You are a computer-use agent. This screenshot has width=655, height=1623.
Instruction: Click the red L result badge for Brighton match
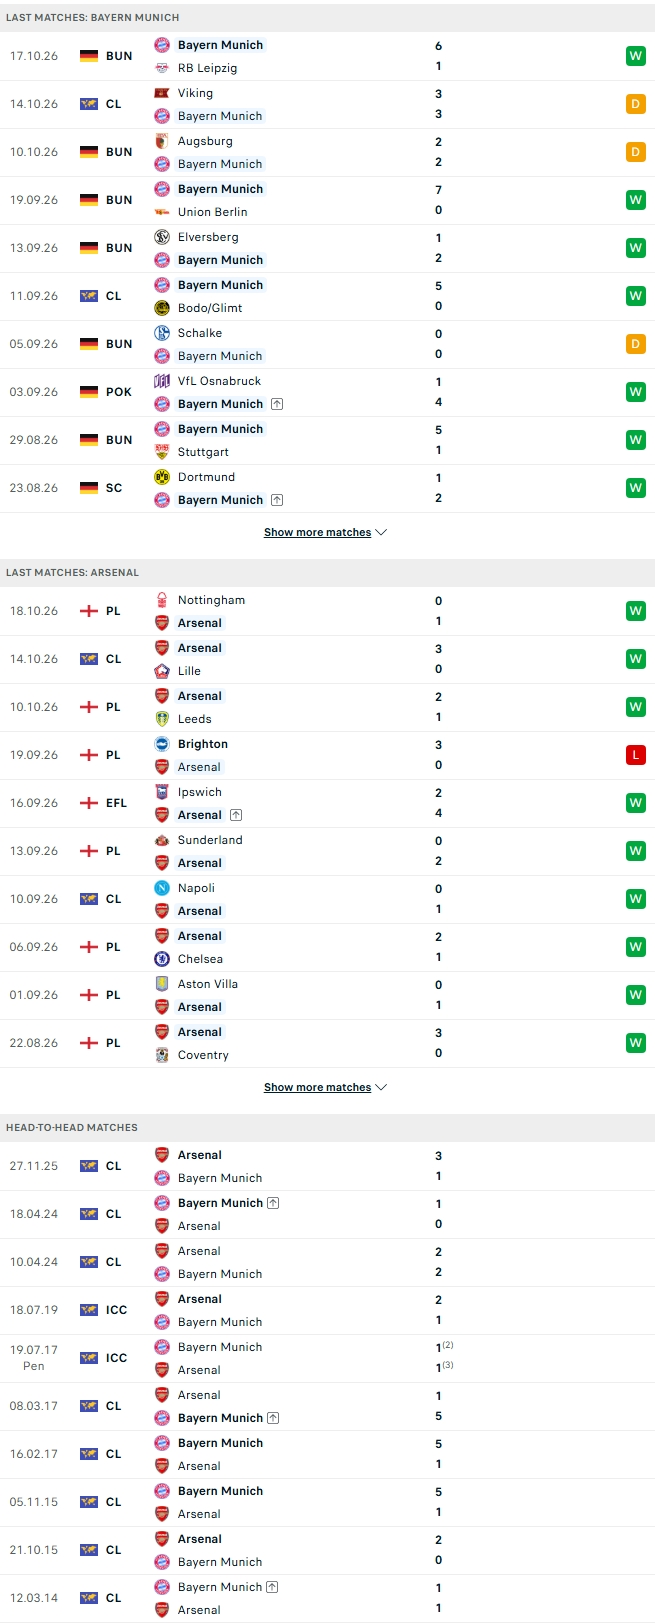(x=635, y=755)
